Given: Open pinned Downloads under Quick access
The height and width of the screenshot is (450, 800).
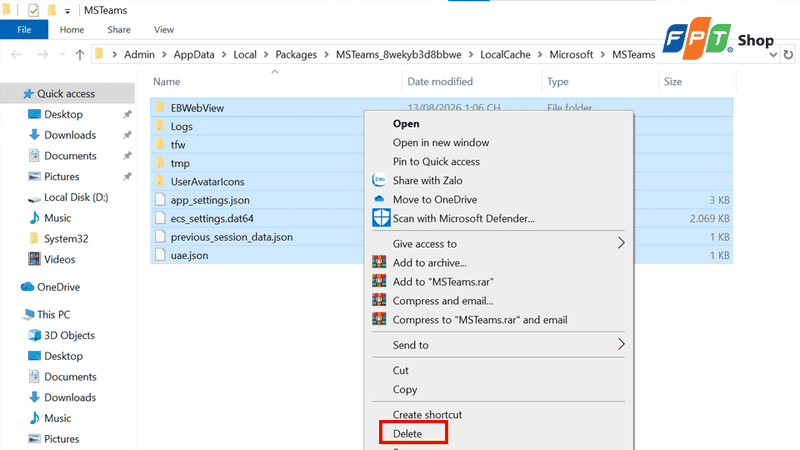Looking at the screenshot, I should point(70,135).
